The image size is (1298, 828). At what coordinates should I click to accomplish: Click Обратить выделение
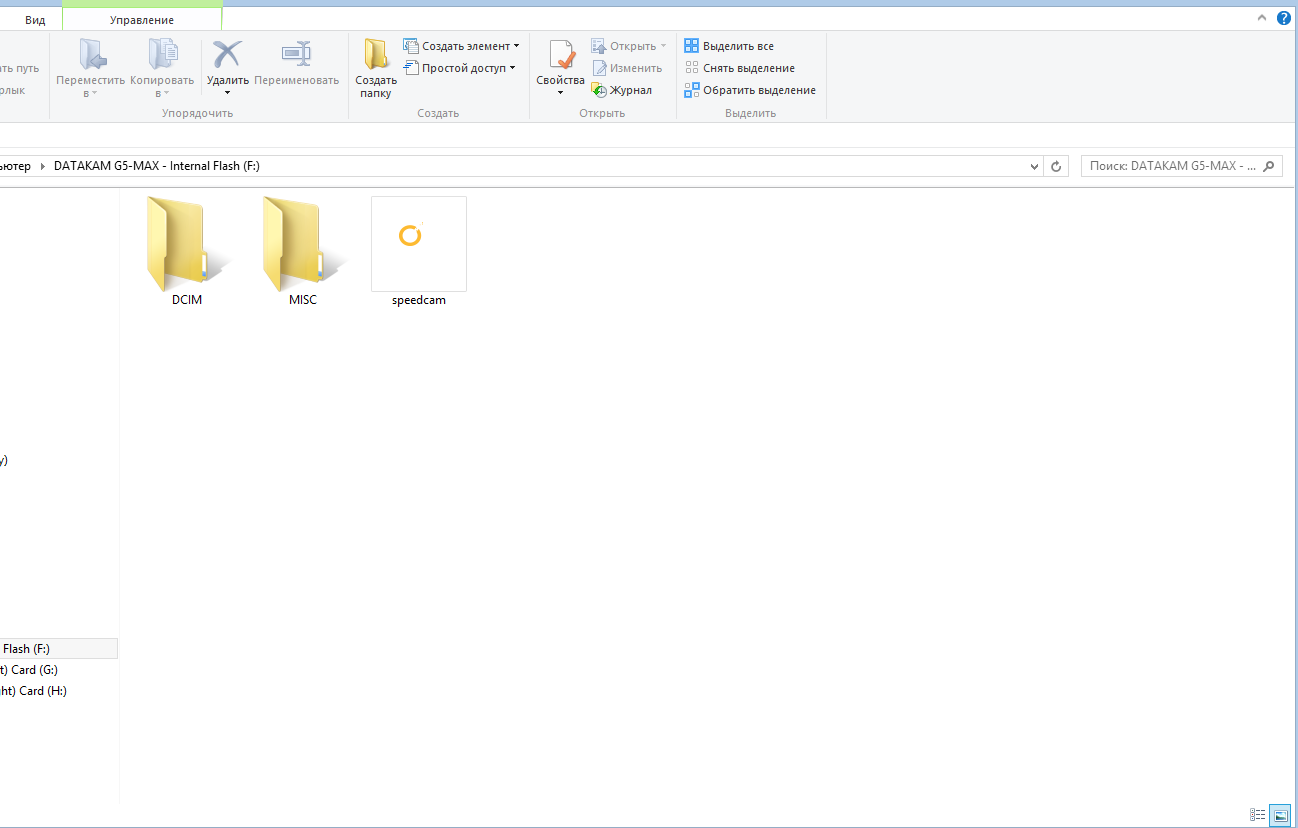point(750,90)
